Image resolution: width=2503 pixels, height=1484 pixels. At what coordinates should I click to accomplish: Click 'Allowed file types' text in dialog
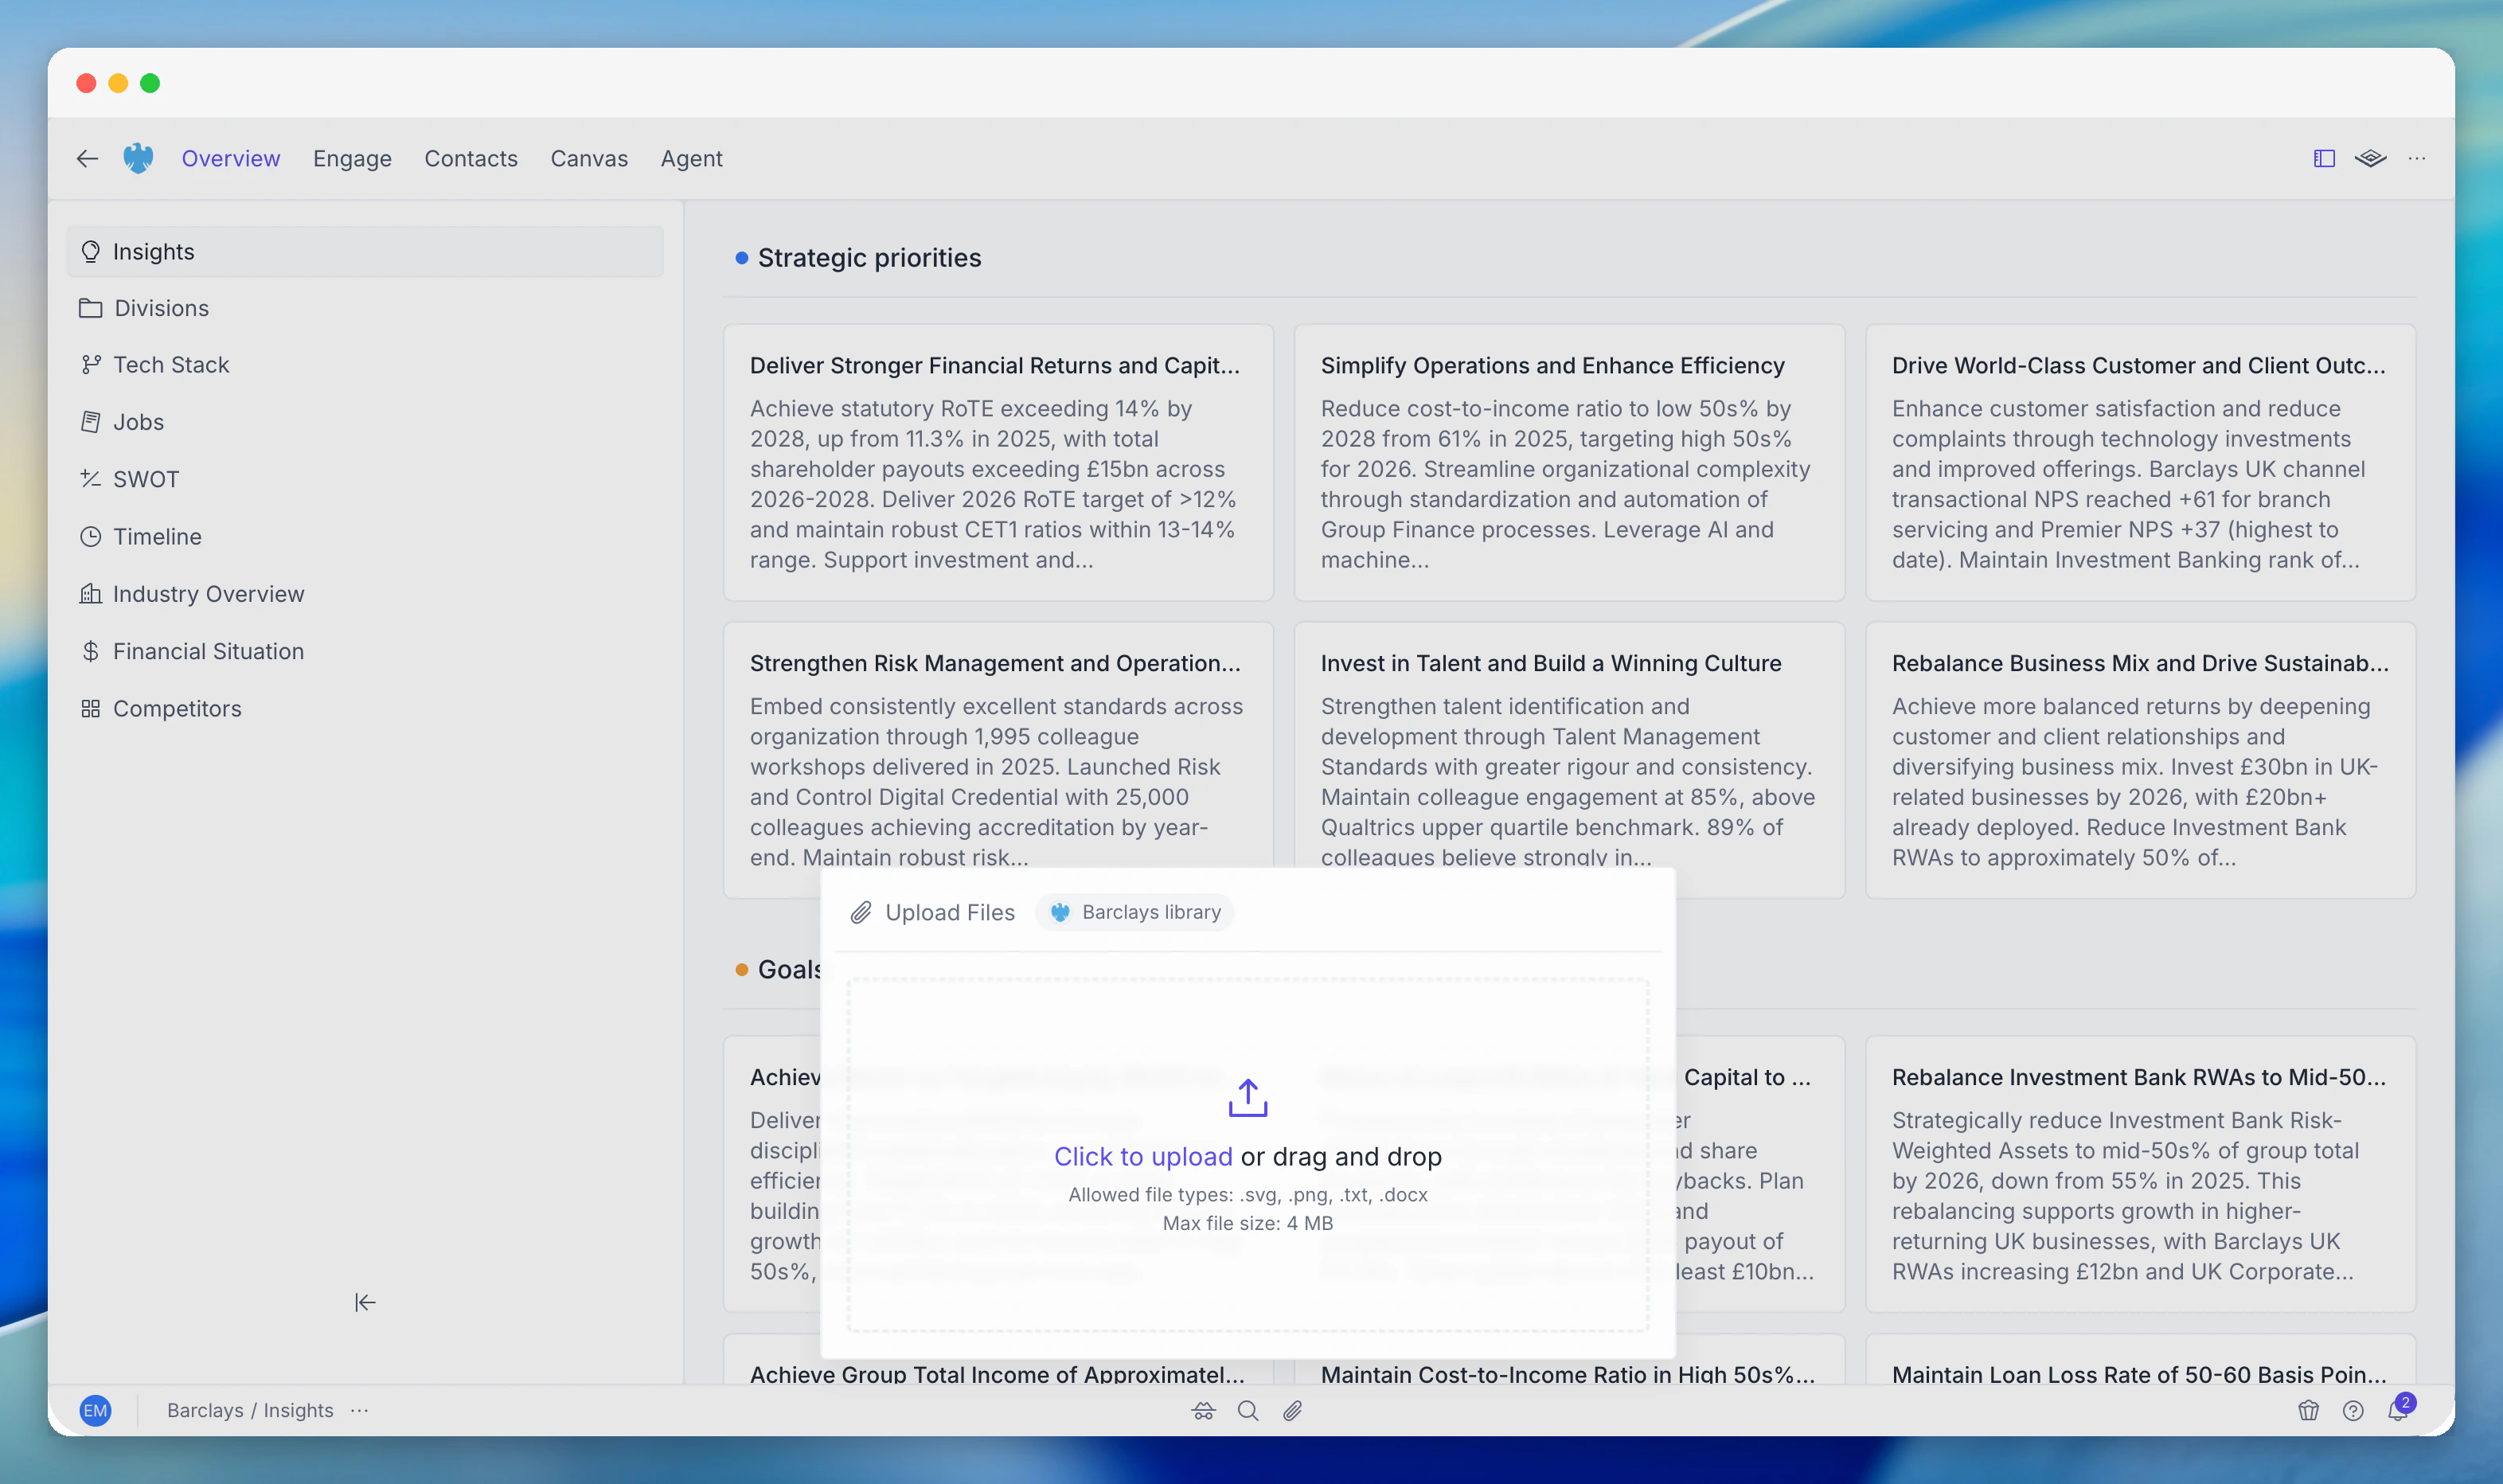[x=1248, y=1194]
